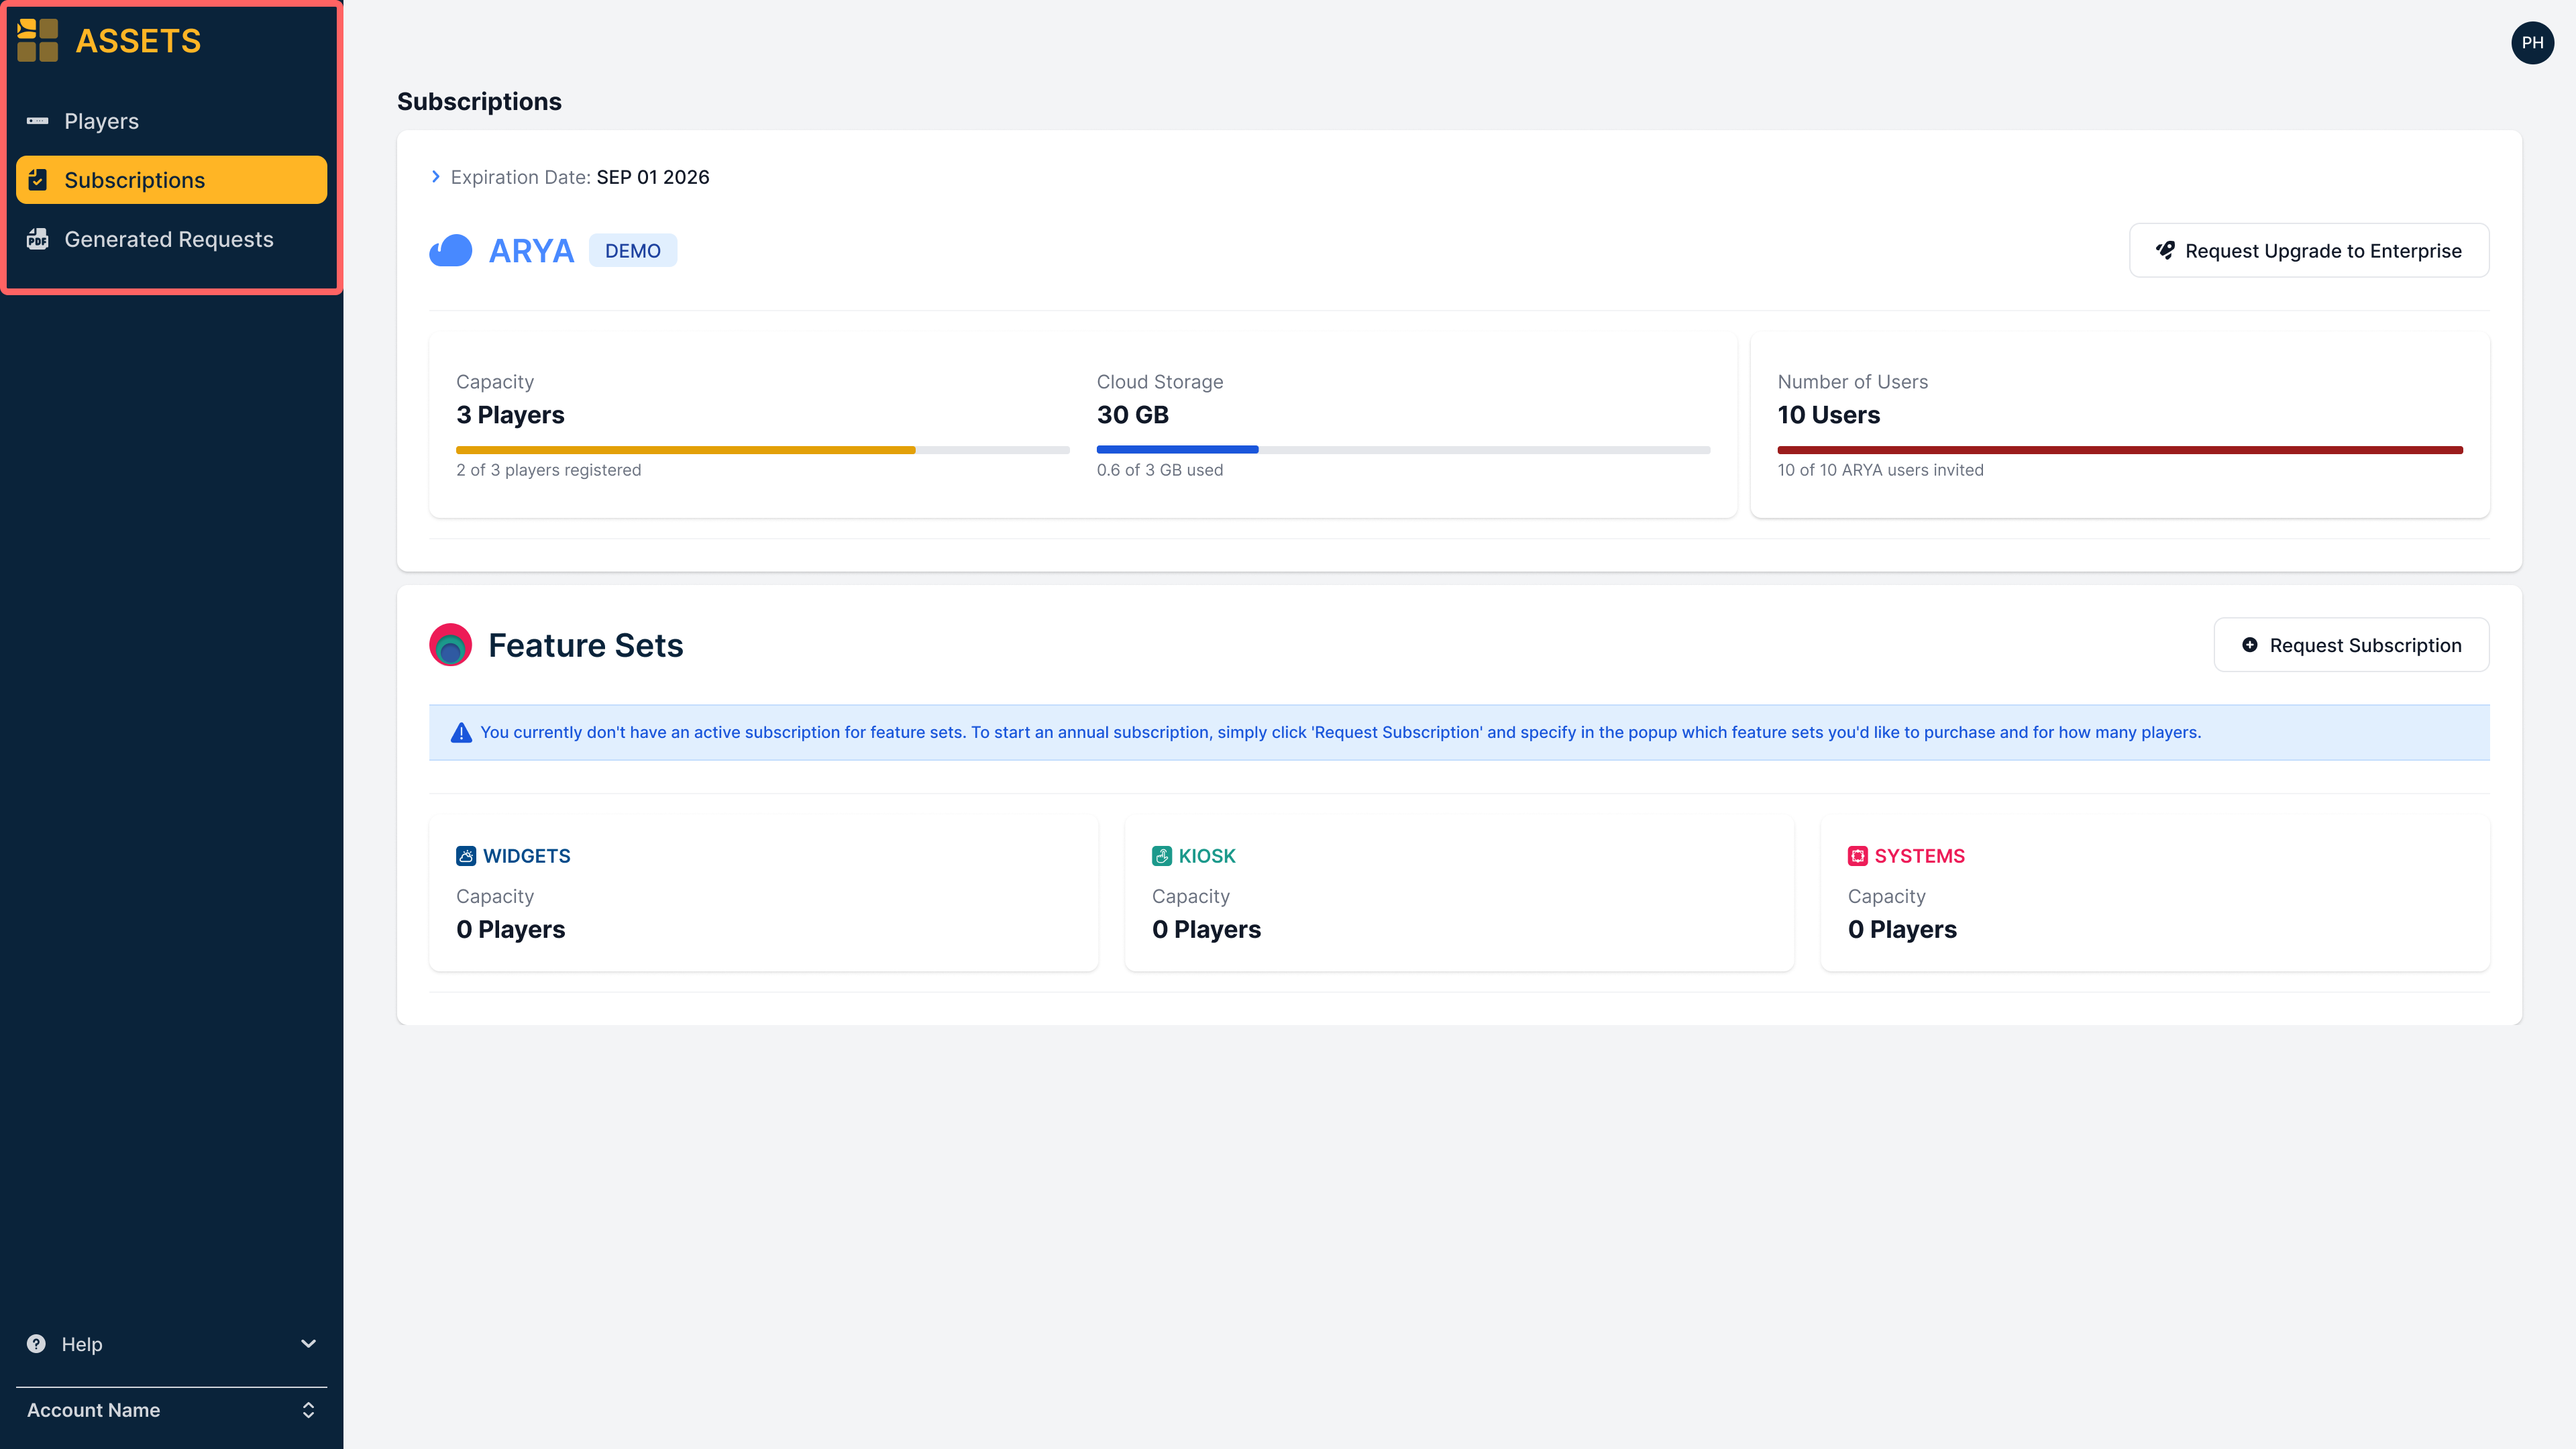Click '0 Players' in the WIDGETS card
This screenshot has height=1449, width=2576.
[x=511, y=929]
